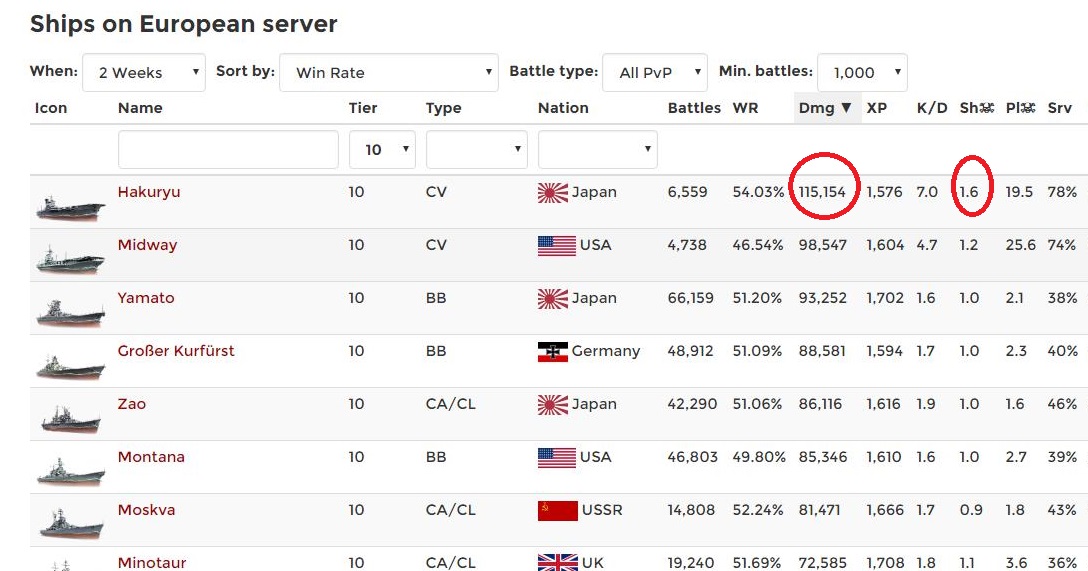Open the Sort by Win Rate dropdown
1088x571 pixels.
pos(389,73)
